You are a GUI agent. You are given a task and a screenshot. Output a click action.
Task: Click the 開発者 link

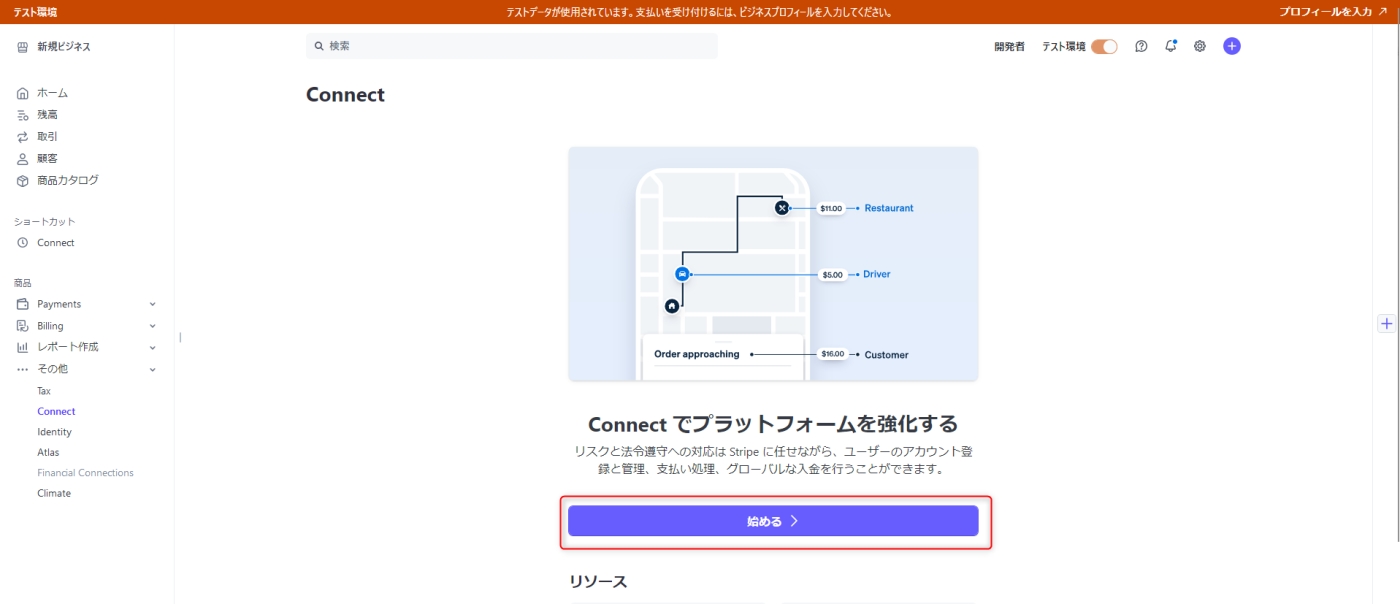click(x=1009, y=46)
